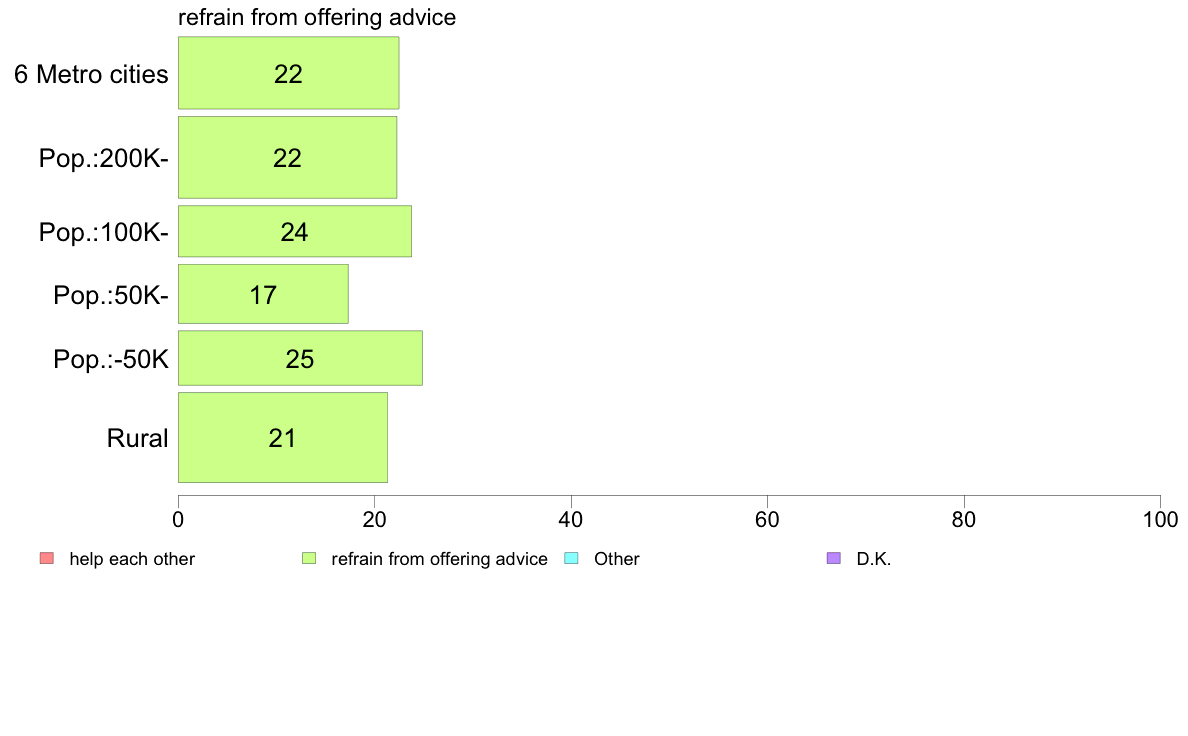Click the Pop.:50K- bar showing 17
This screenshot has height=736, width=1188.
click(x=263, y=294)
